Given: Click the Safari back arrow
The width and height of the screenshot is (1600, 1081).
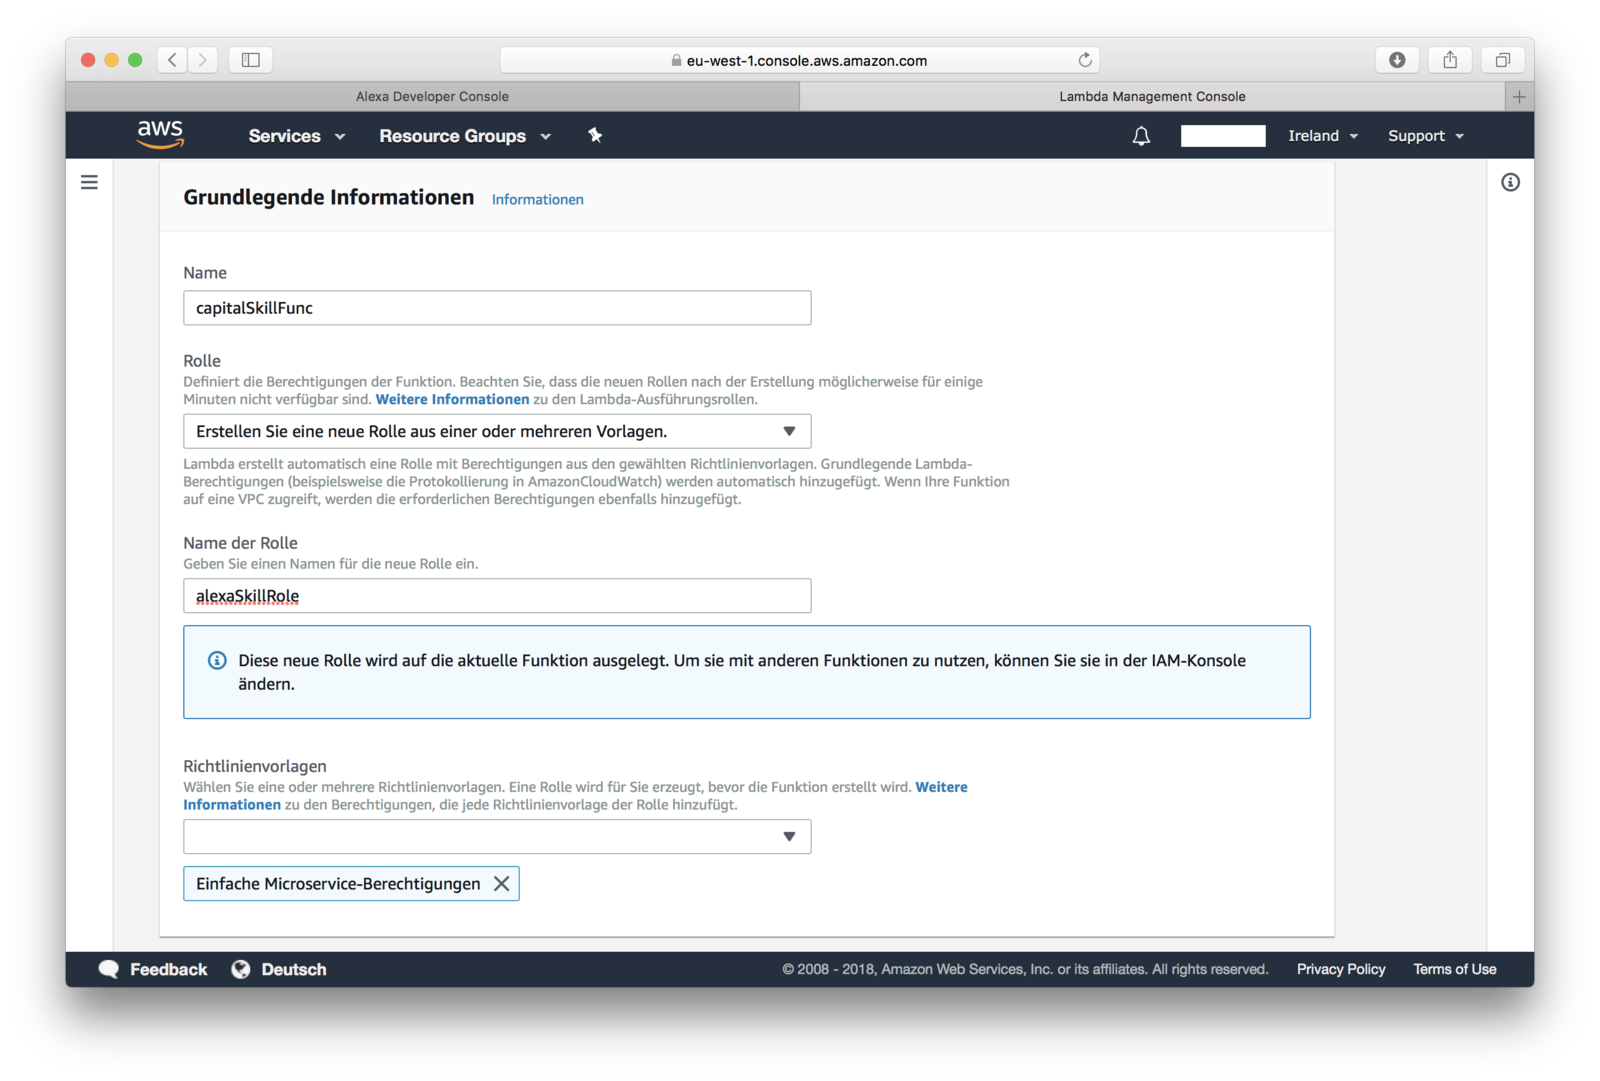Looking at the screenshot, I should click(172, 60).
